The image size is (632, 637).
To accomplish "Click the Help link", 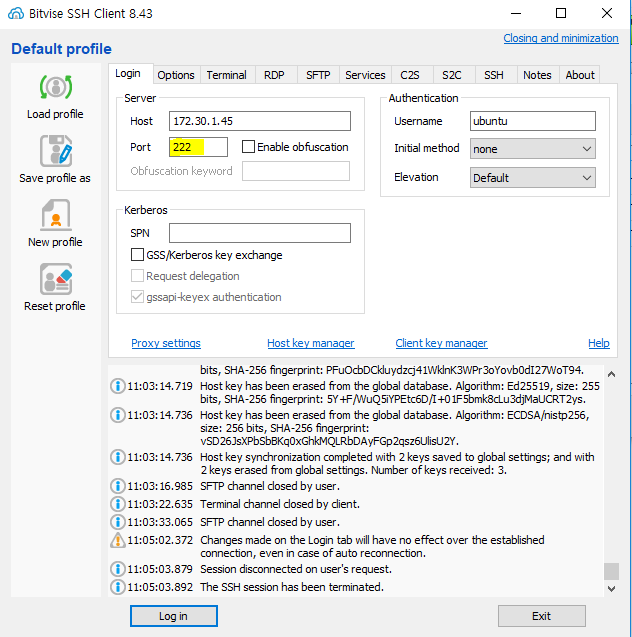I will [x=599, y=343].
